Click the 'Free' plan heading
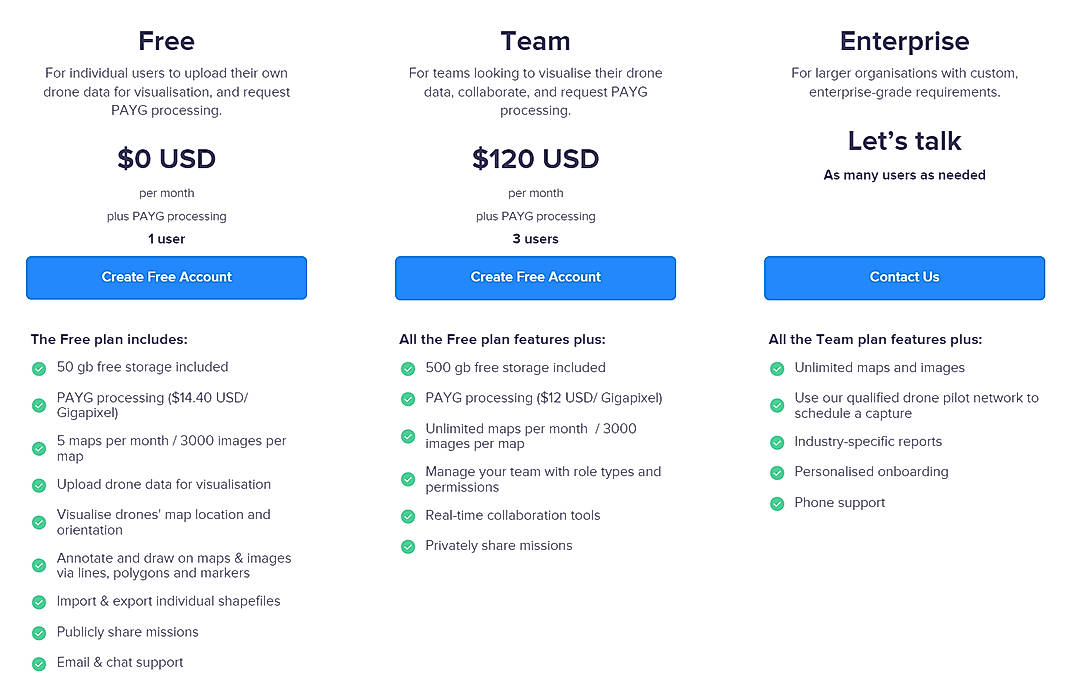This screenshot has width=1070, height=695. [166, 41]
